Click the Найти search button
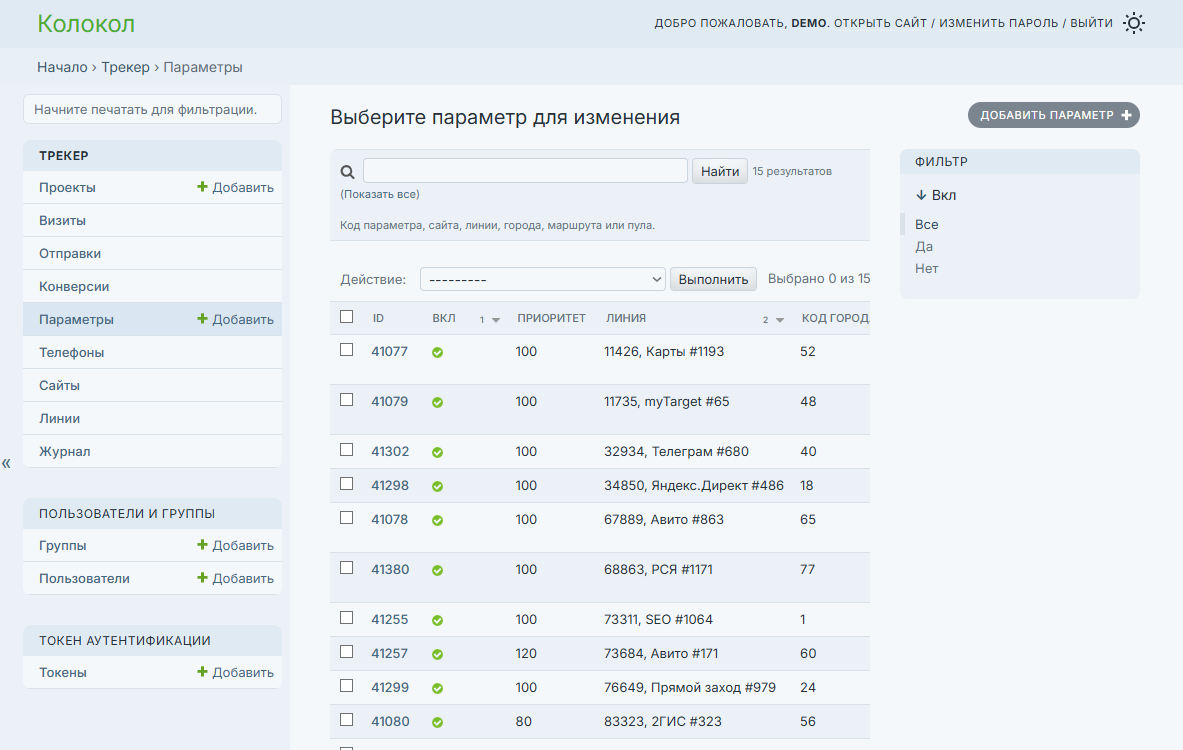Image resolution: width=1183 pixels, height=750 pixels. pos(720,171)
